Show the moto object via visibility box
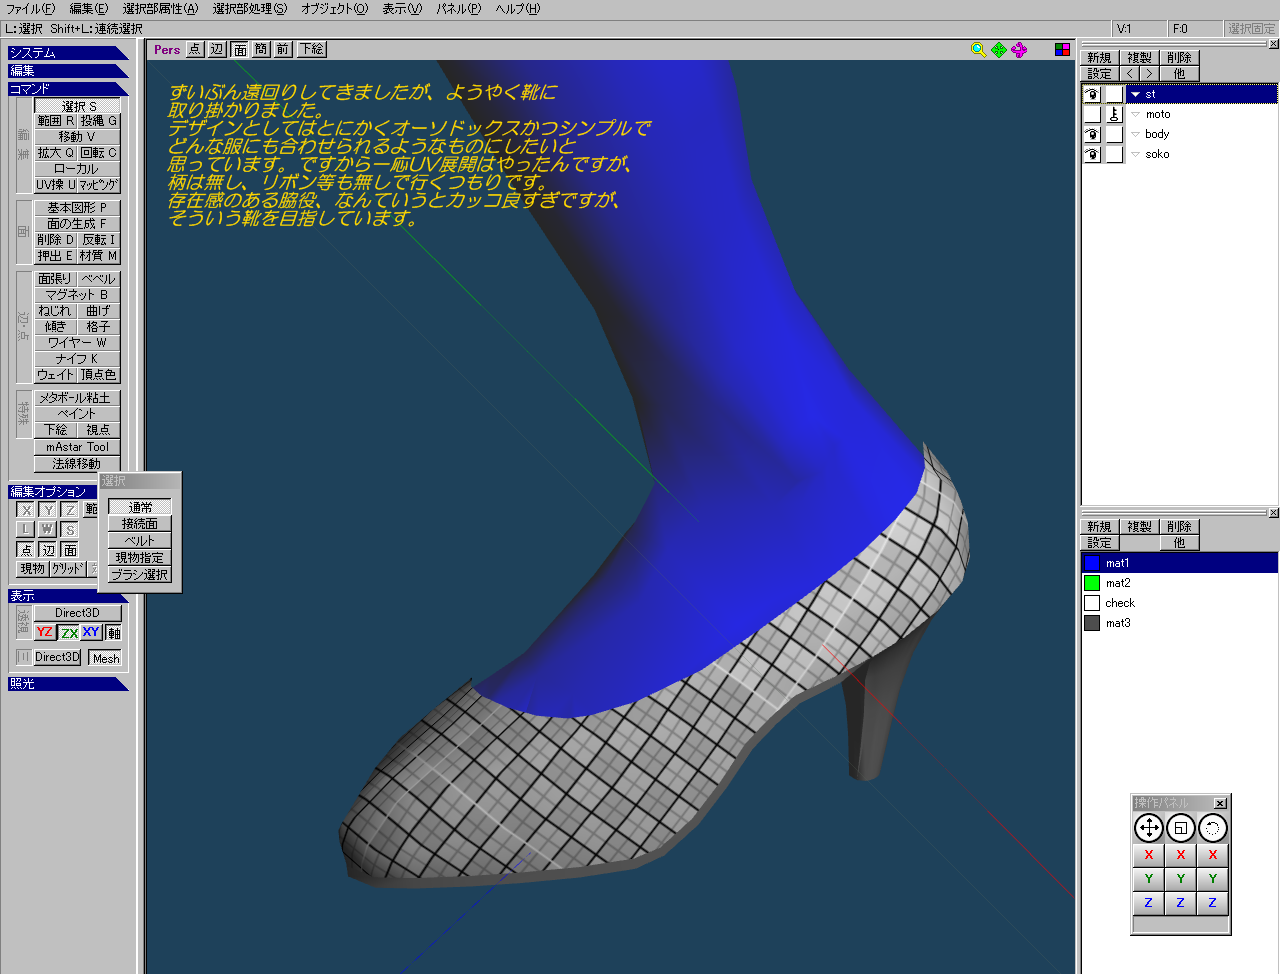 1092,115
